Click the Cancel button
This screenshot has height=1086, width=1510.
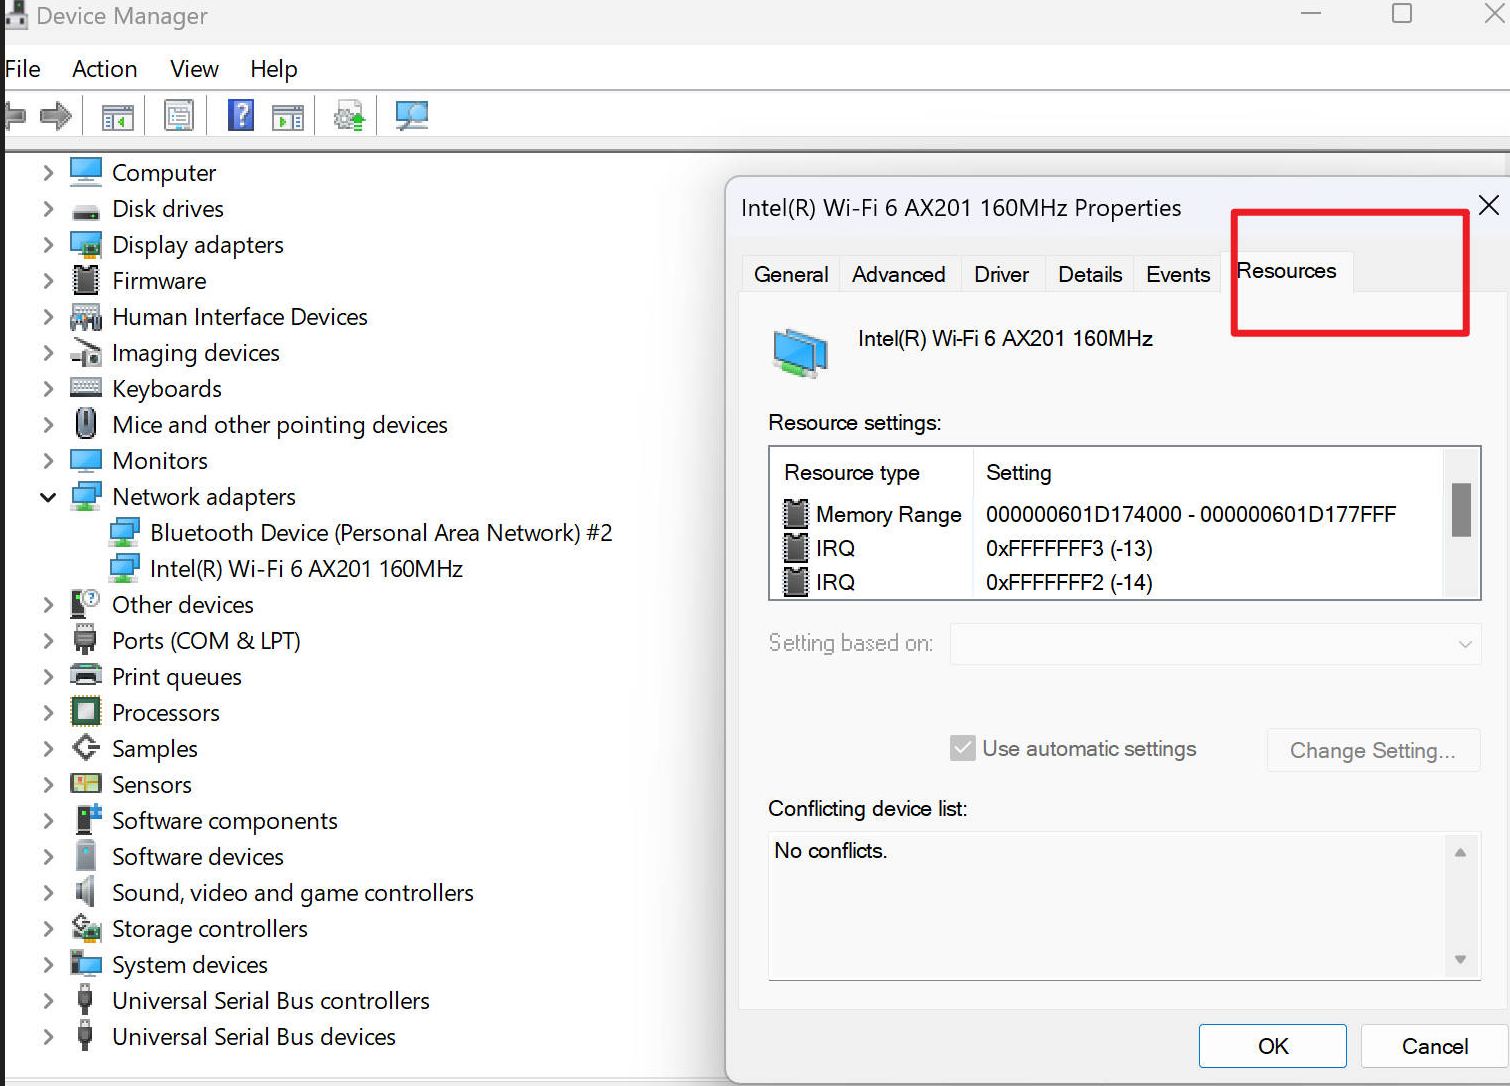(1435, 1046)
